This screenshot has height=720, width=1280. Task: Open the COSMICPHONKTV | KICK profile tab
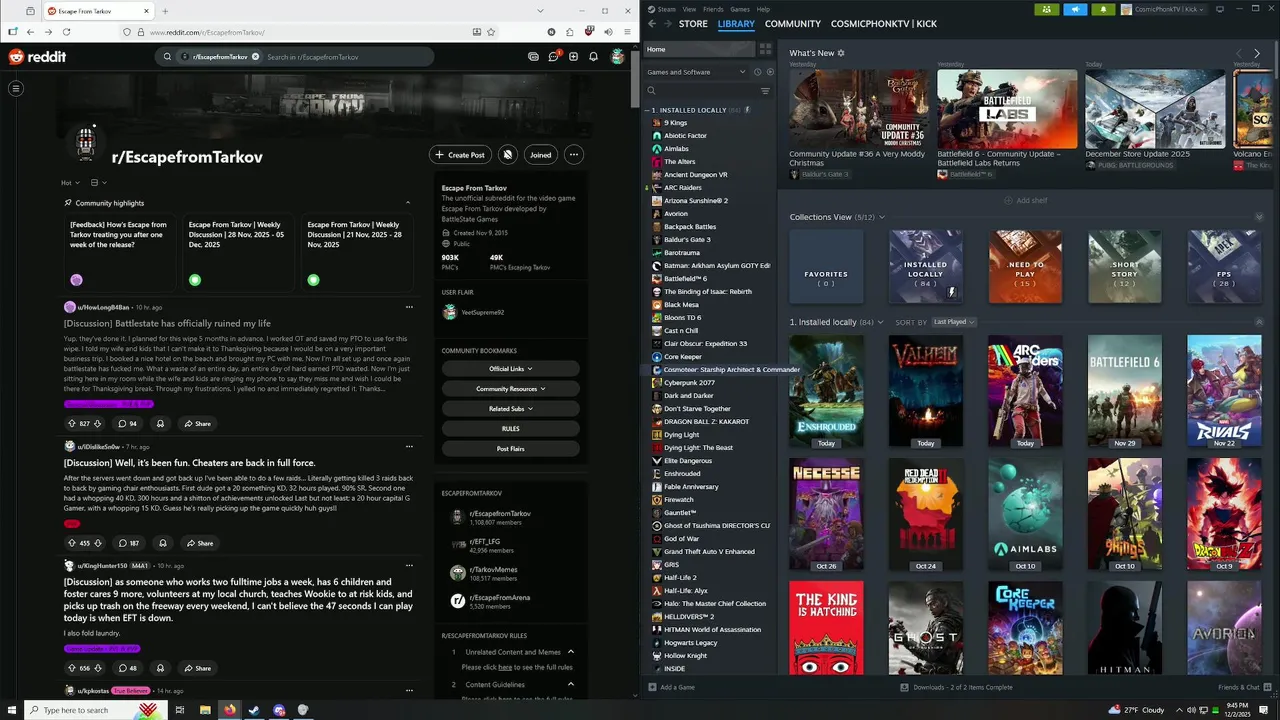click(x=884, y=24)
